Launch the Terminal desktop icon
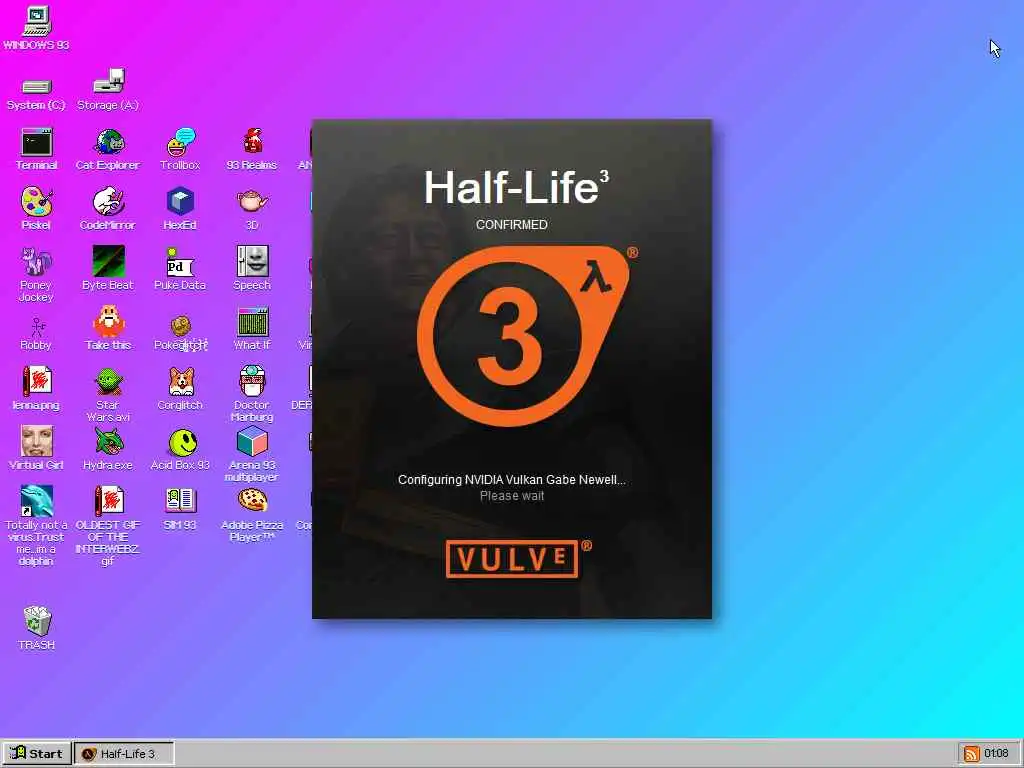The height and width of the screenshot is (768, 1024). pos(37,150)
